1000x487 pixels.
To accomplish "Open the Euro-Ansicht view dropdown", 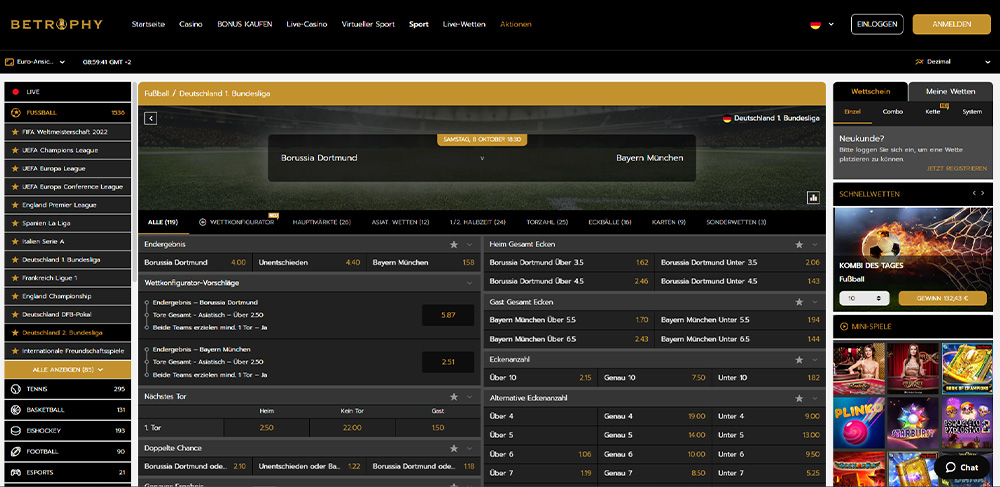I will coord(36,62).
